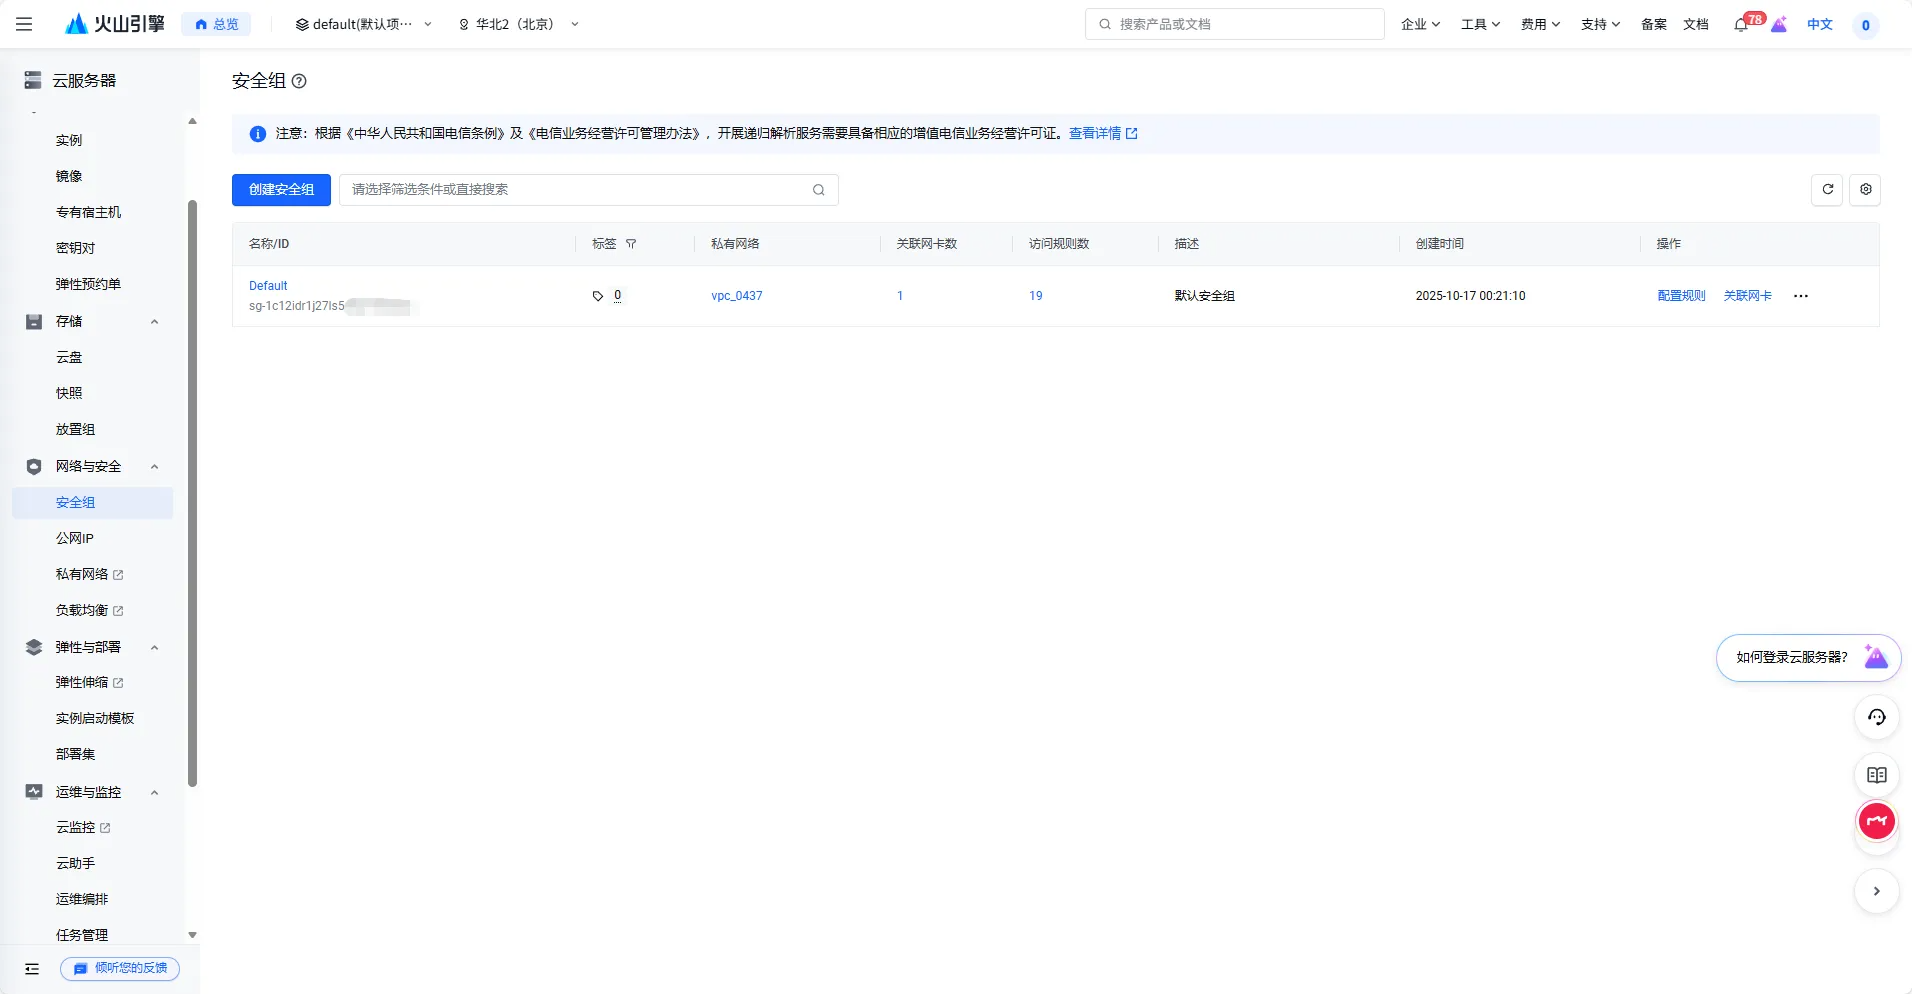This screenshot has width=1912, height=994.
Task: Click the security group filter search field
Action: pos(578,189)
